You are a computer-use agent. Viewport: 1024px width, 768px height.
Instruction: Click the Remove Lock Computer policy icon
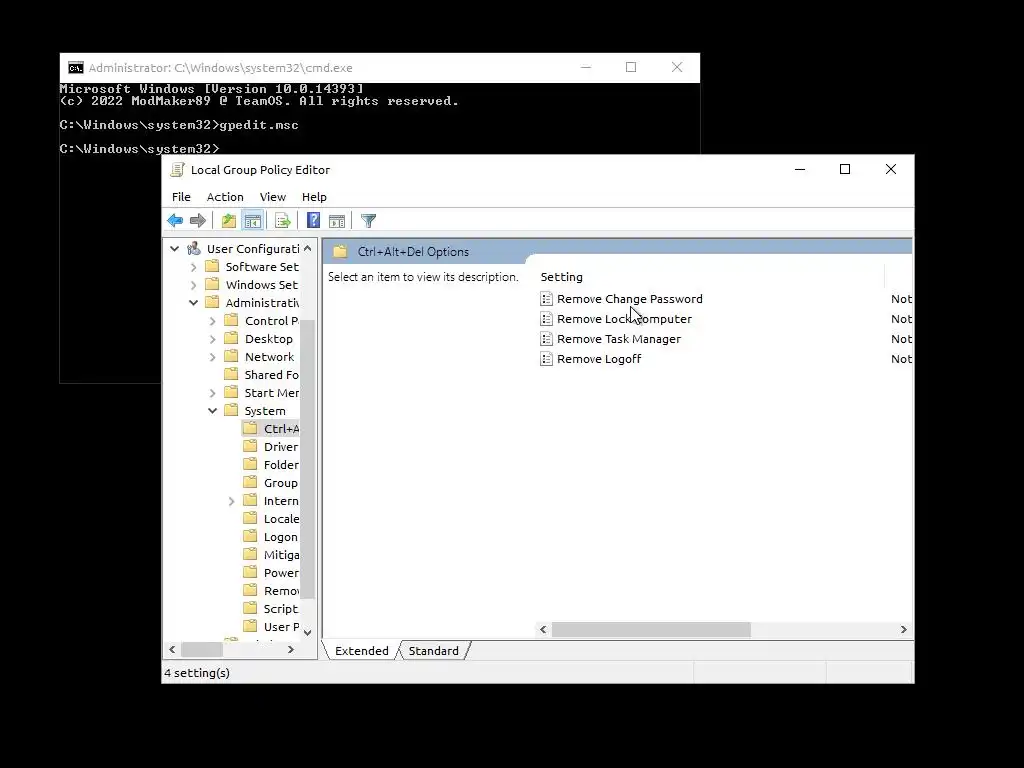click(547, 319)
